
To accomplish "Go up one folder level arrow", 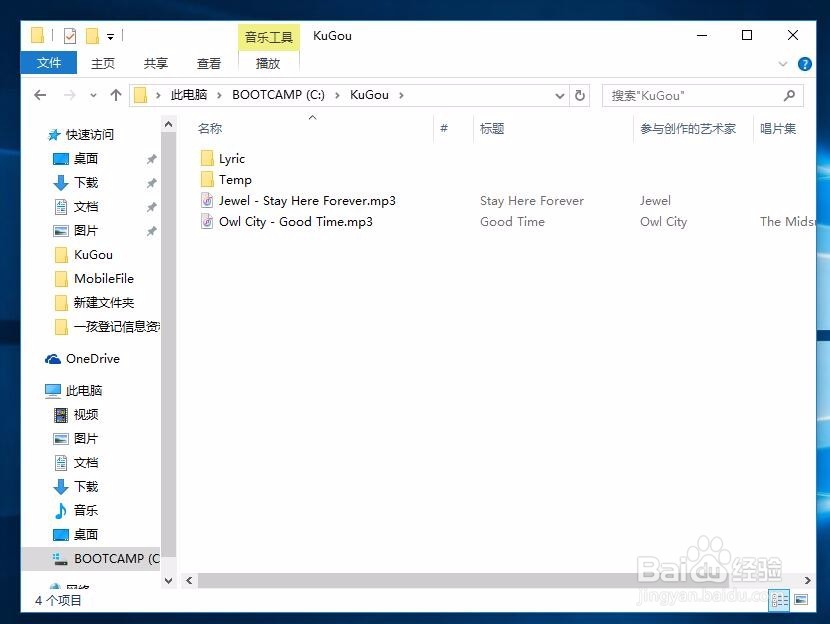I will tap(115, 95).
